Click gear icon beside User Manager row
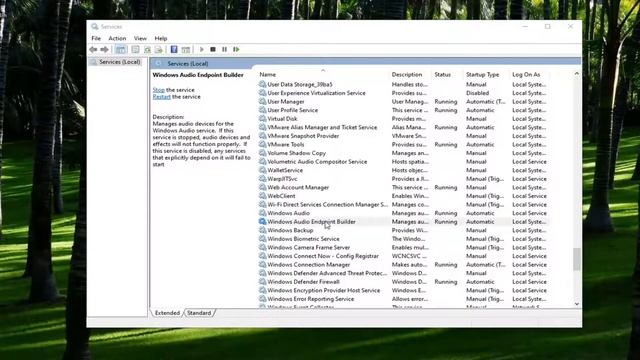The image size is (640, 360). (262, 102)
